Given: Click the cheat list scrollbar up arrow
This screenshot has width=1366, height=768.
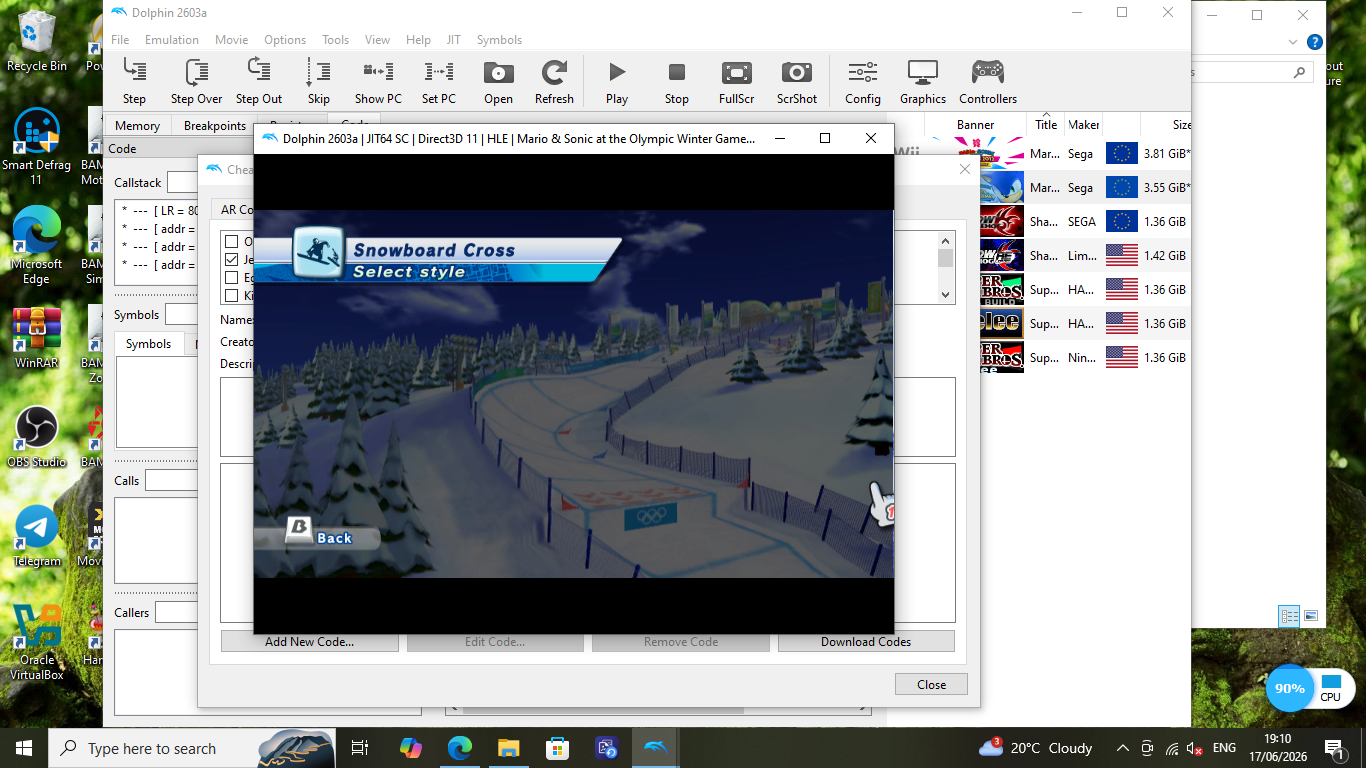Looking at the screenshot, I should (945, 241).
